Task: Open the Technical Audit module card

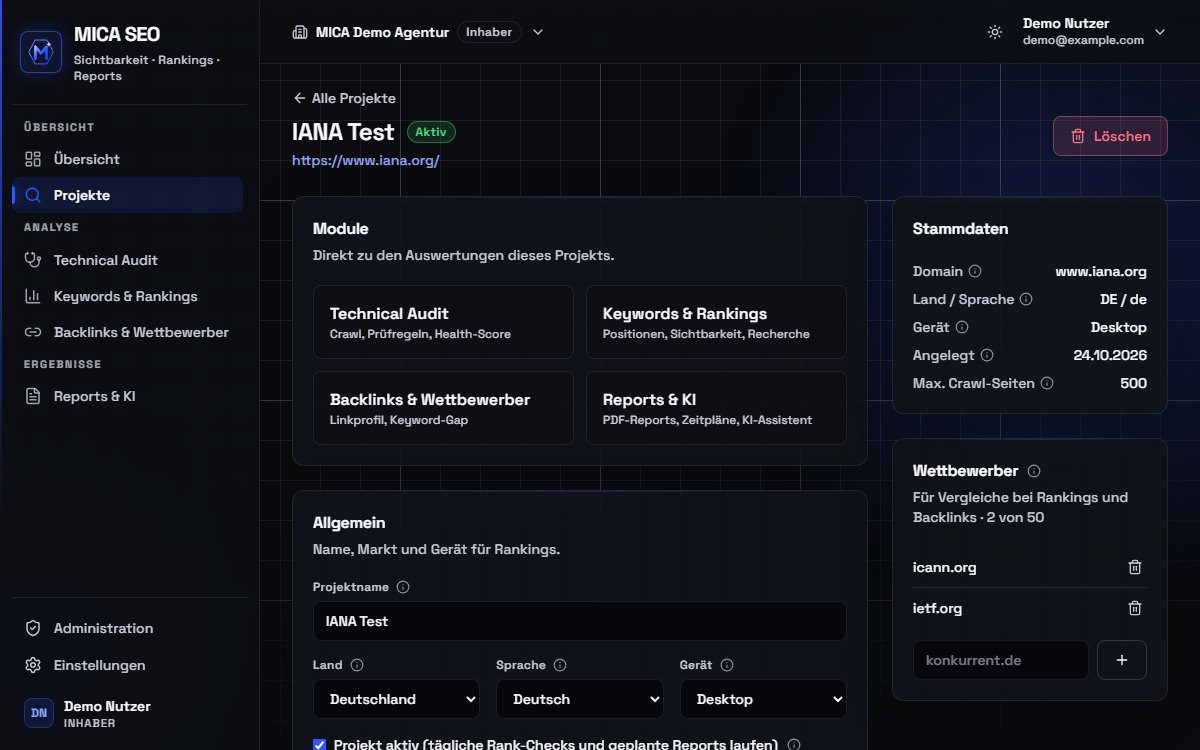Action: [x=443, y=322]
